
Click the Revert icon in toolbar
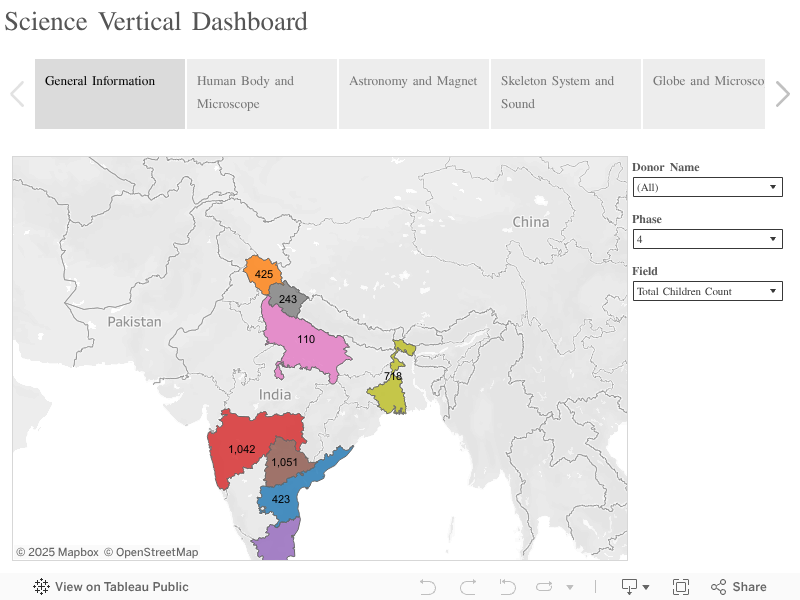tap(507, 587)
